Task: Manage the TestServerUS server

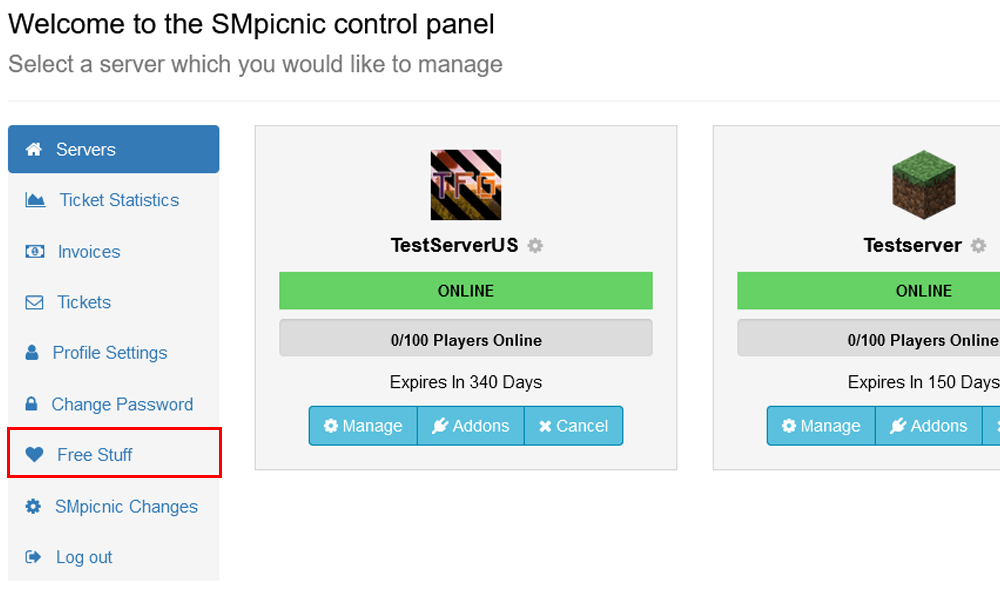Action: (x=364, y=426)
